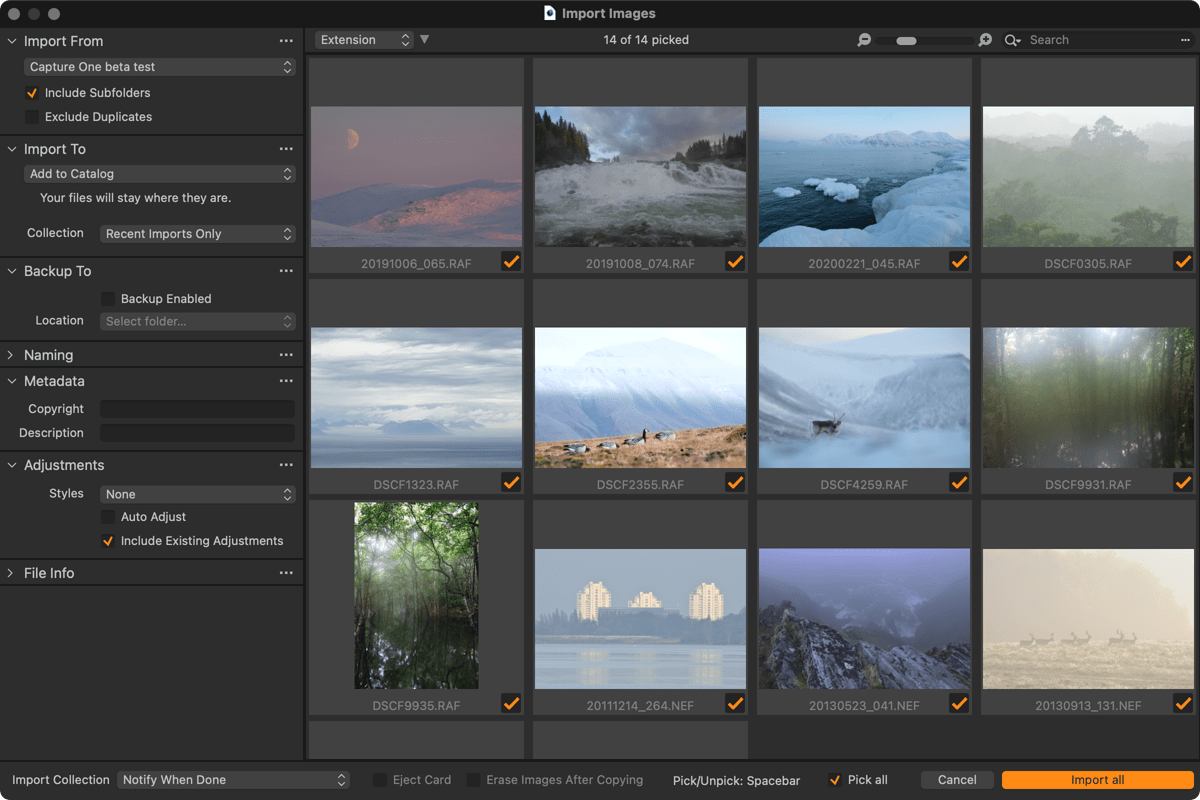
Task: Click the "14 of 14 picked" status text
Action: (646, 40)
